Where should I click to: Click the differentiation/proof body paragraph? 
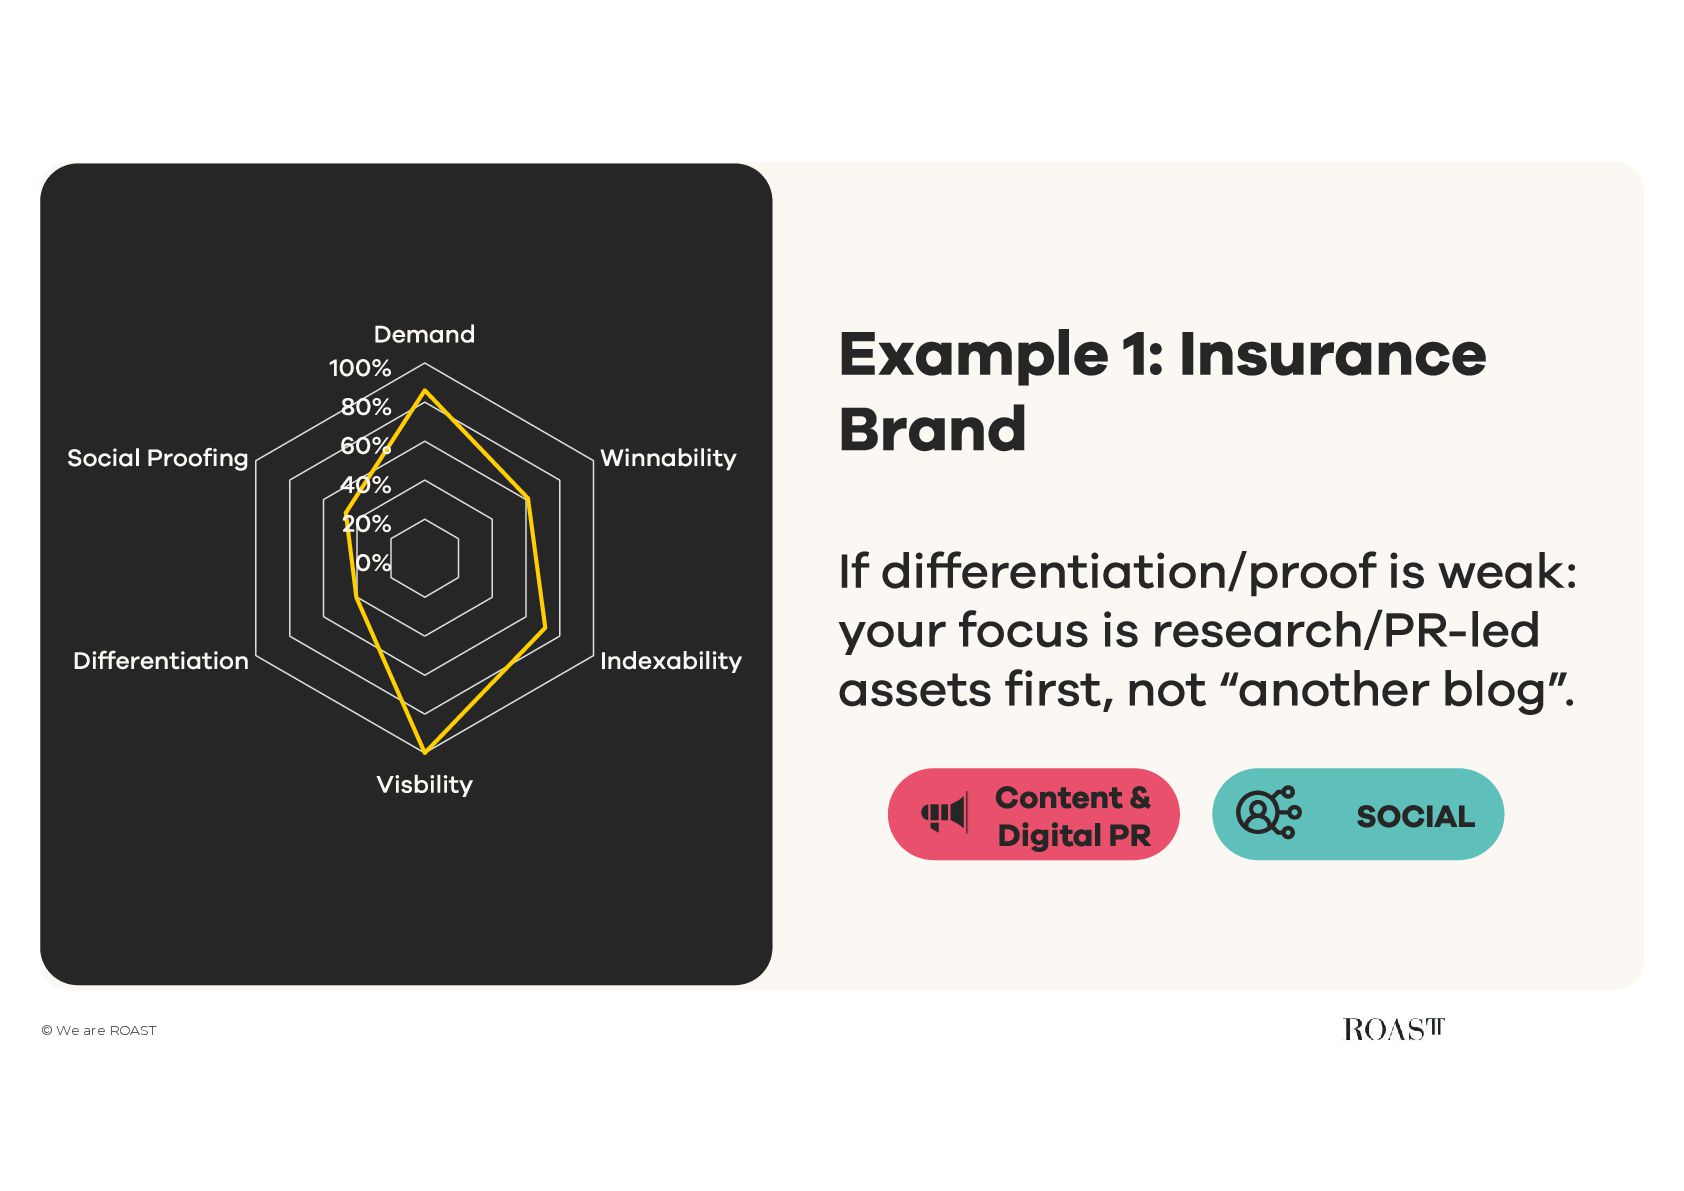[1207, 631]
